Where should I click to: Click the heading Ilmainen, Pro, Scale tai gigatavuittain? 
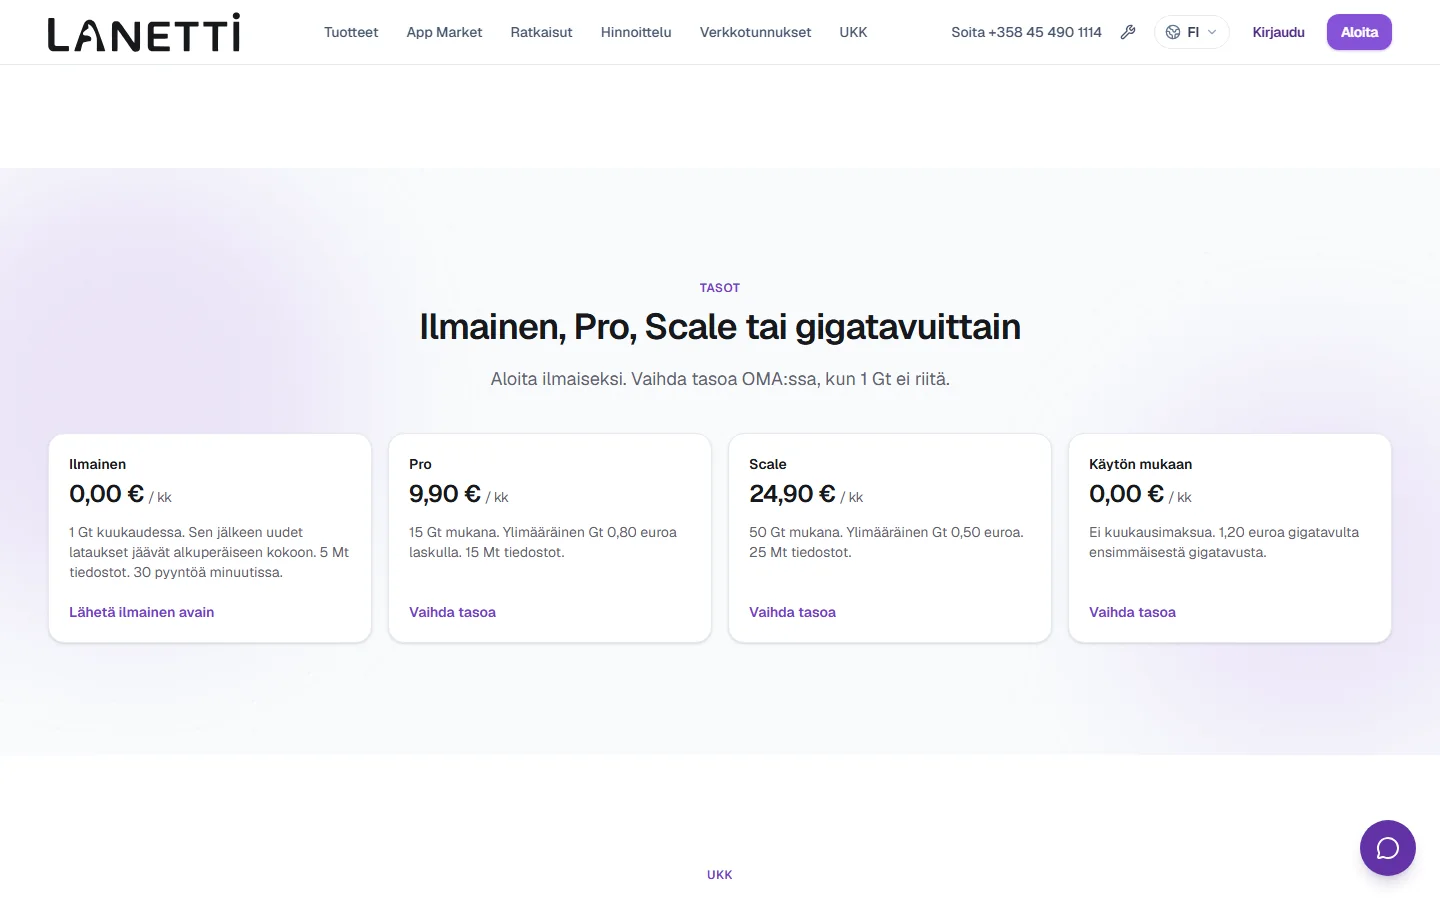pos(720,327)
